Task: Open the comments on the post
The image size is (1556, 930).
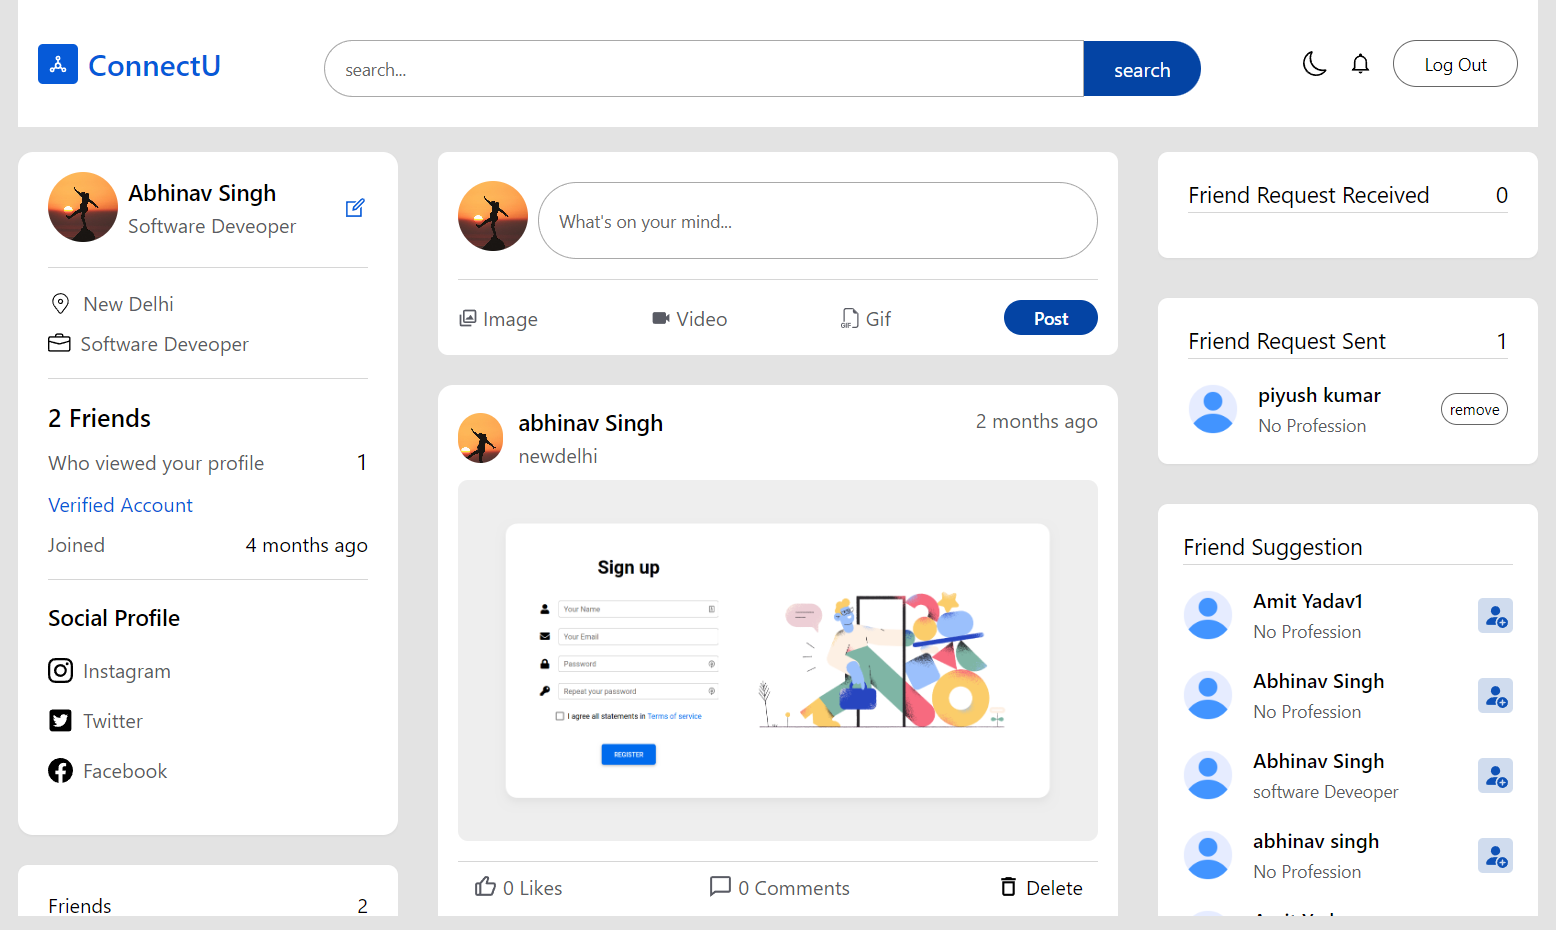Action: (x=779, y=887)
